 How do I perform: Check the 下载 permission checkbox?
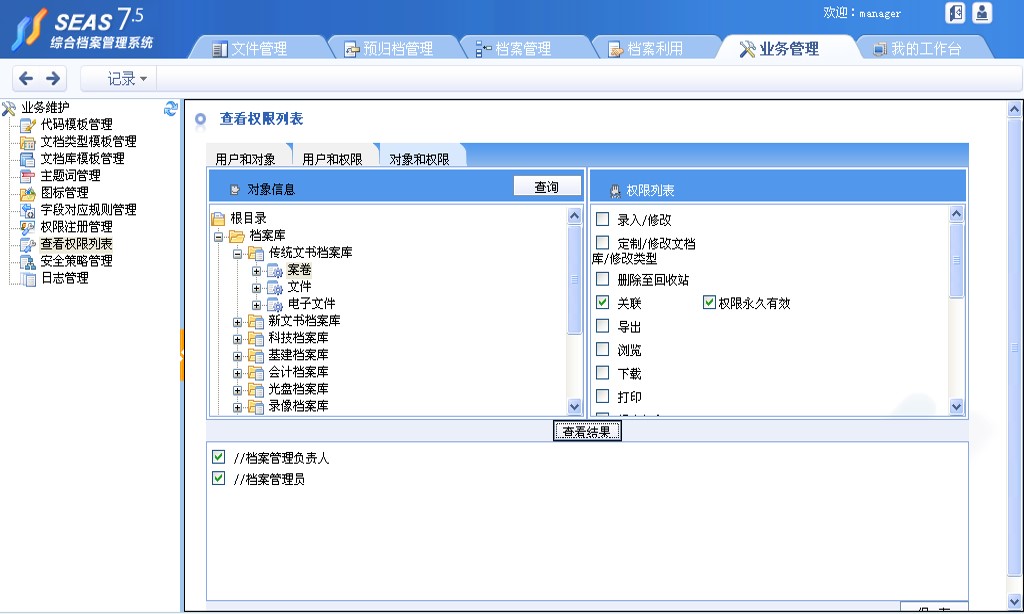[603, 372]
